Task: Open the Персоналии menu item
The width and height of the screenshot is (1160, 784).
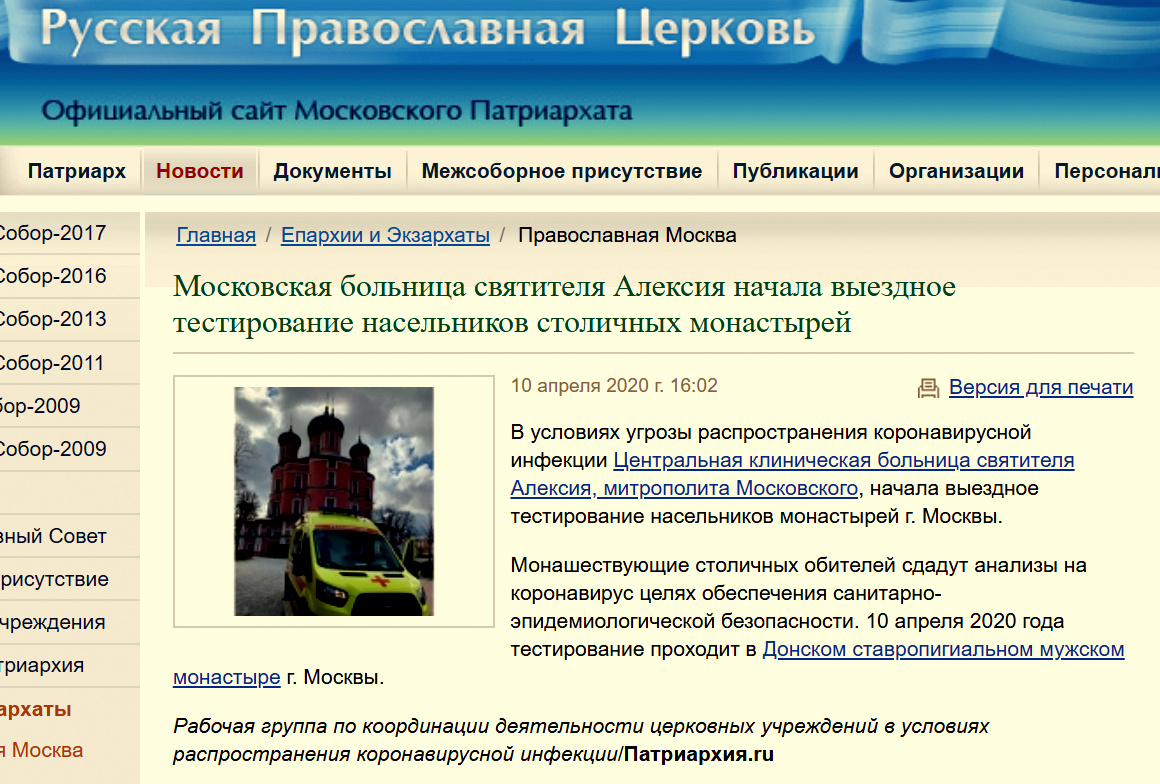Action: (x=1107, y=171)
